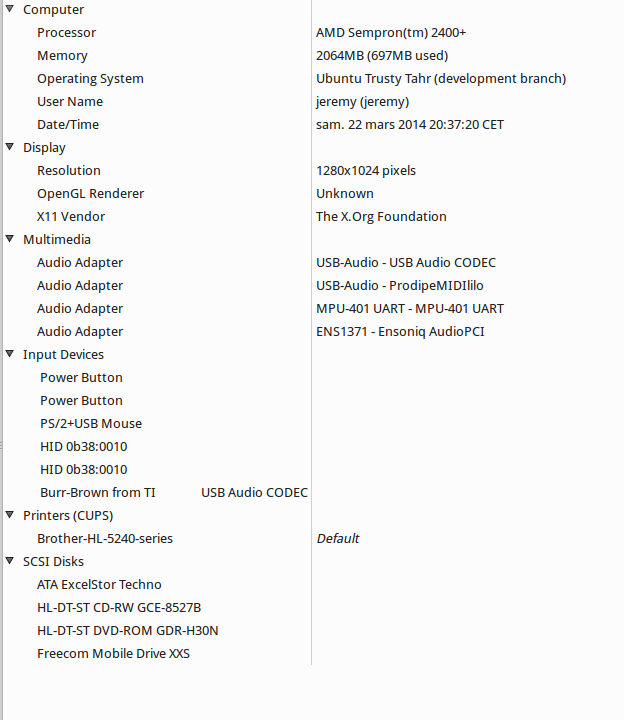Click the OpenGL Renderer entry
The height and width of the screenshot is (720, 624).
coord(90,194)
